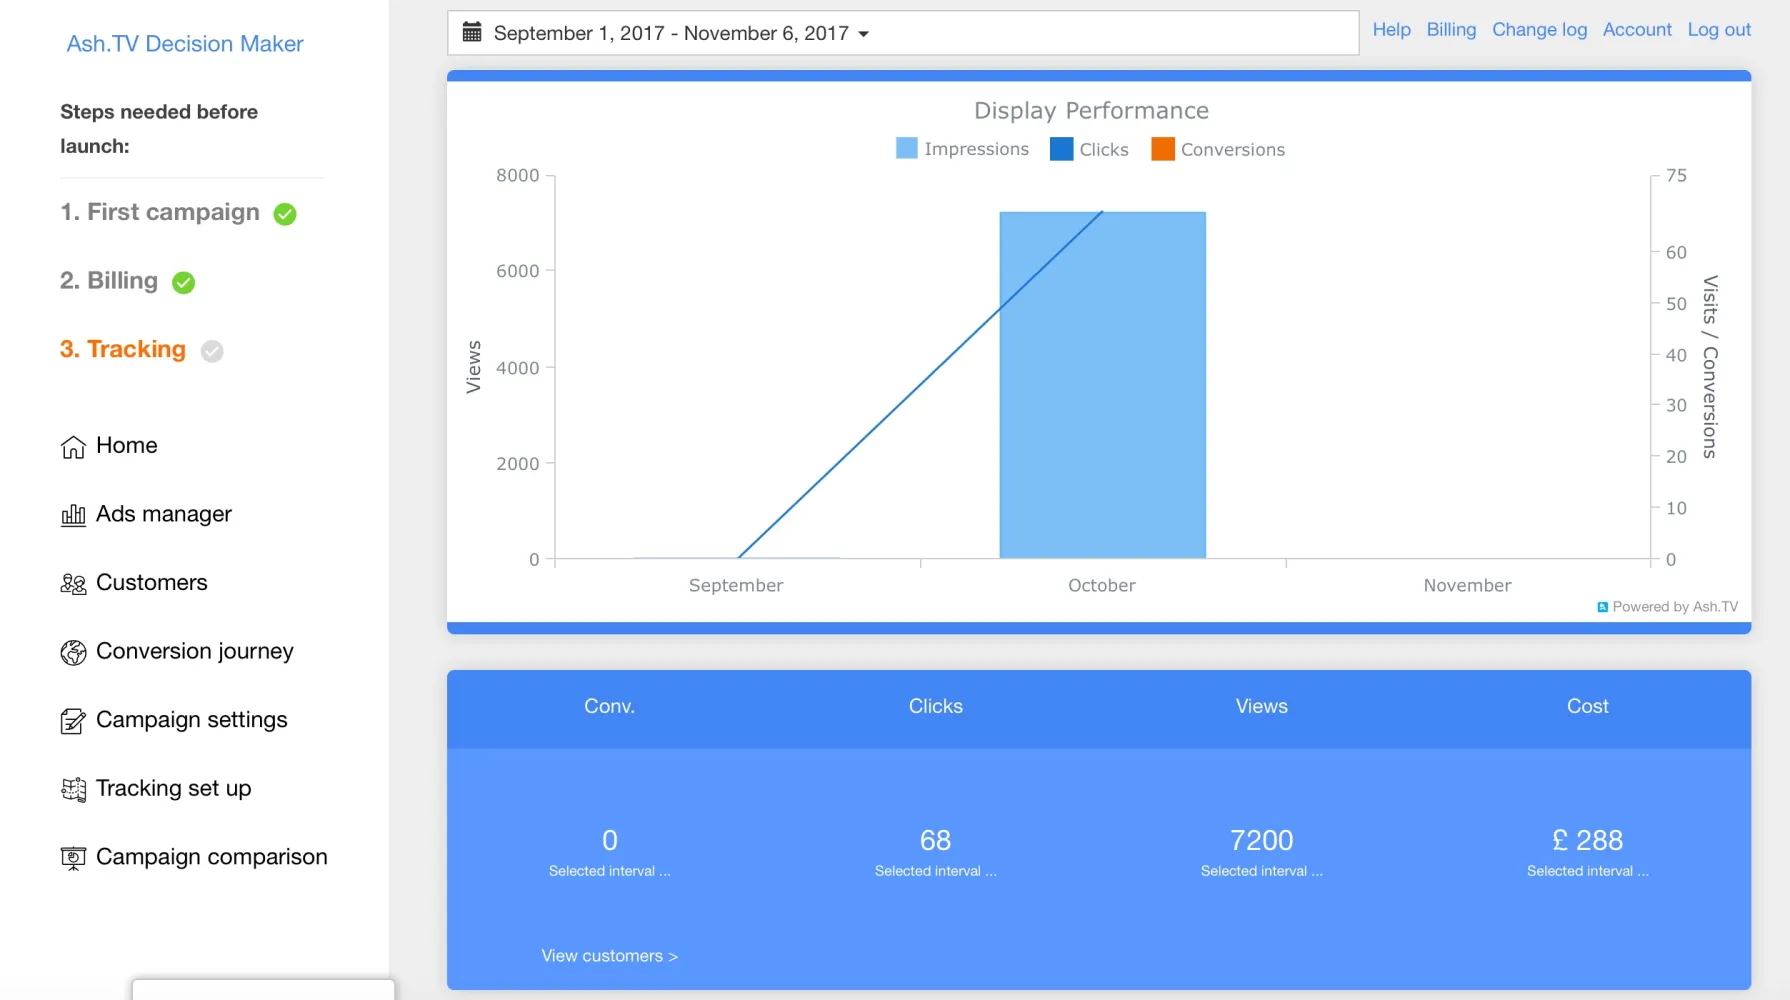Toggle the Impressions legend swatch
Viewport: 1790px width, 1000px height.
pos(906,149)
